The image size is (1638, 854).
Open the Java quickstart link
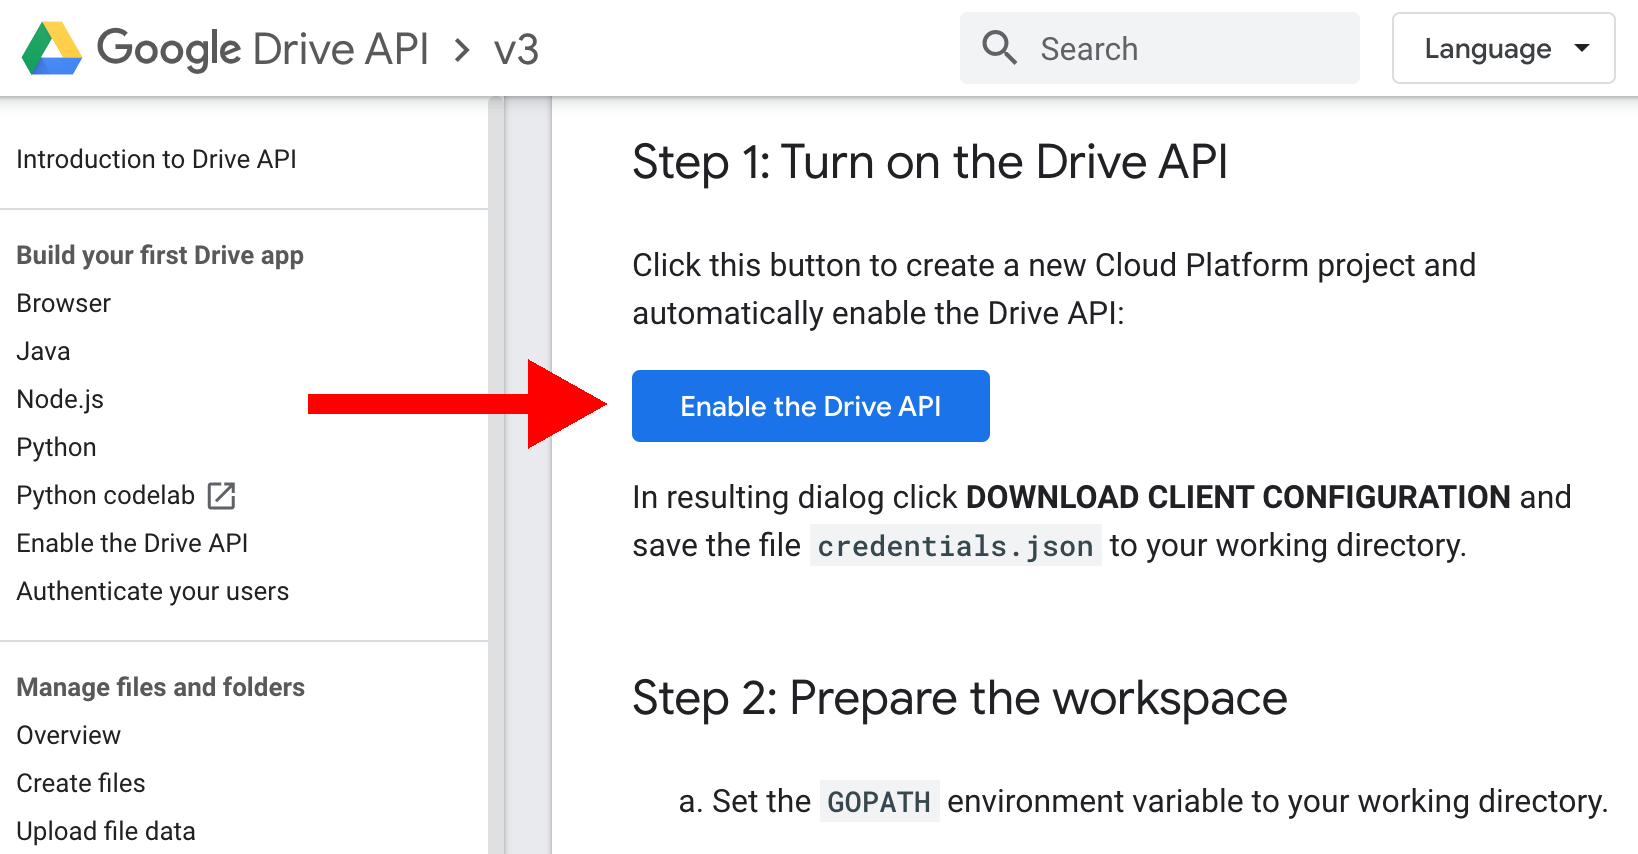tap(44, 351)
